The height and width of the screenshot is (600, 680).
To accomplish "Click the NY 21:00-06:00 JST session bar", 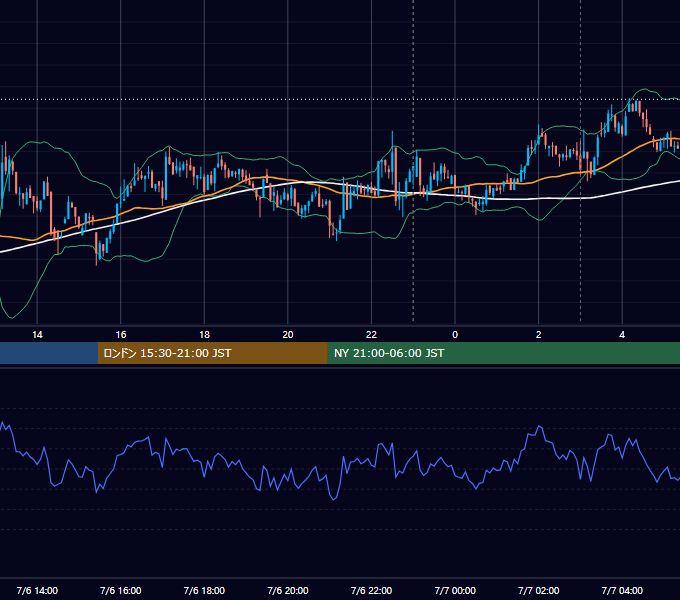I will [503, 353].
